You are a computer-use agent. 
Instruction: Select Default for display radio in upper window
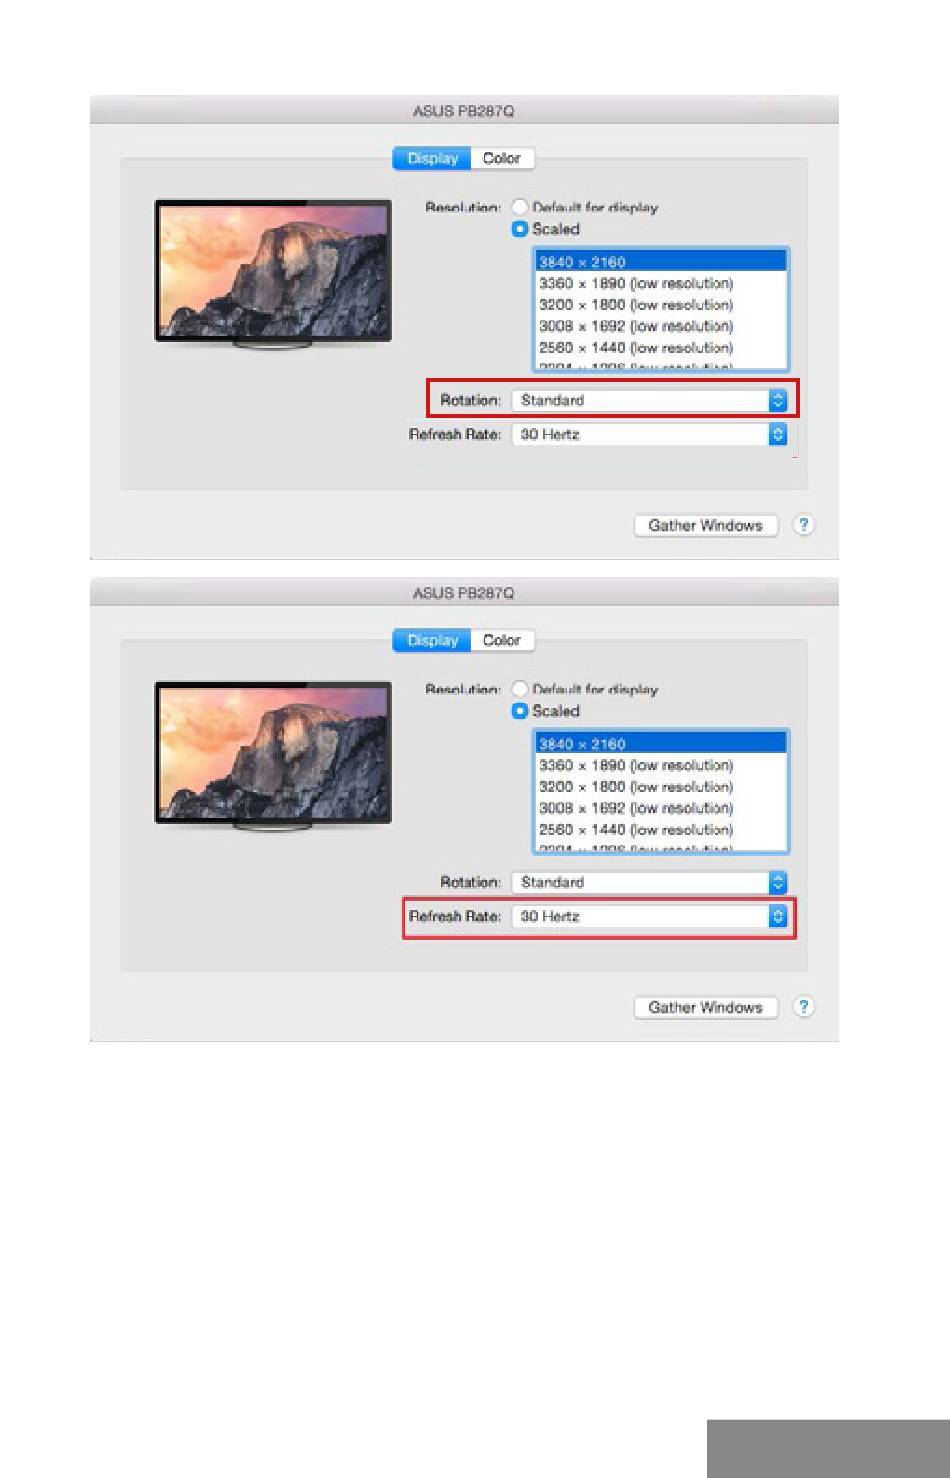point(519,207)
